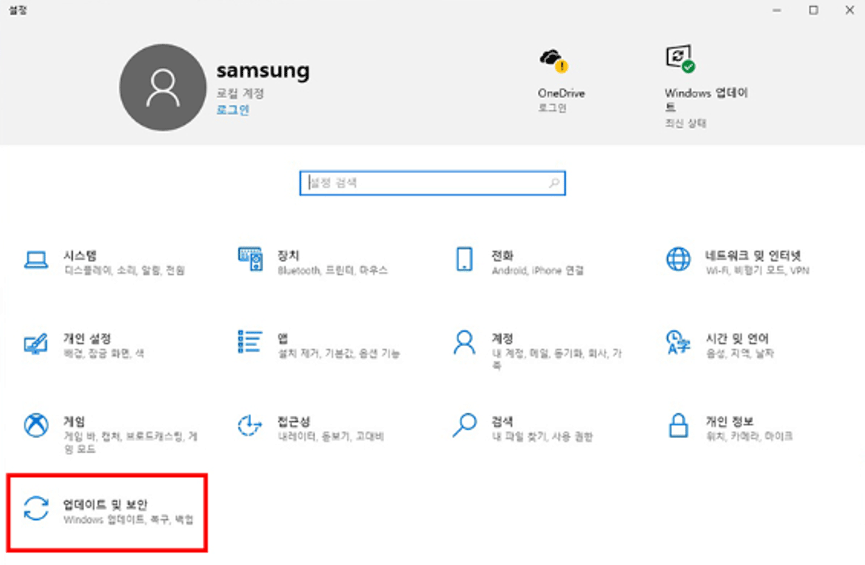
Task: Open the 업데이트 및 보안 sync icon
Action: pyautogui.click(x=36, y=508)
